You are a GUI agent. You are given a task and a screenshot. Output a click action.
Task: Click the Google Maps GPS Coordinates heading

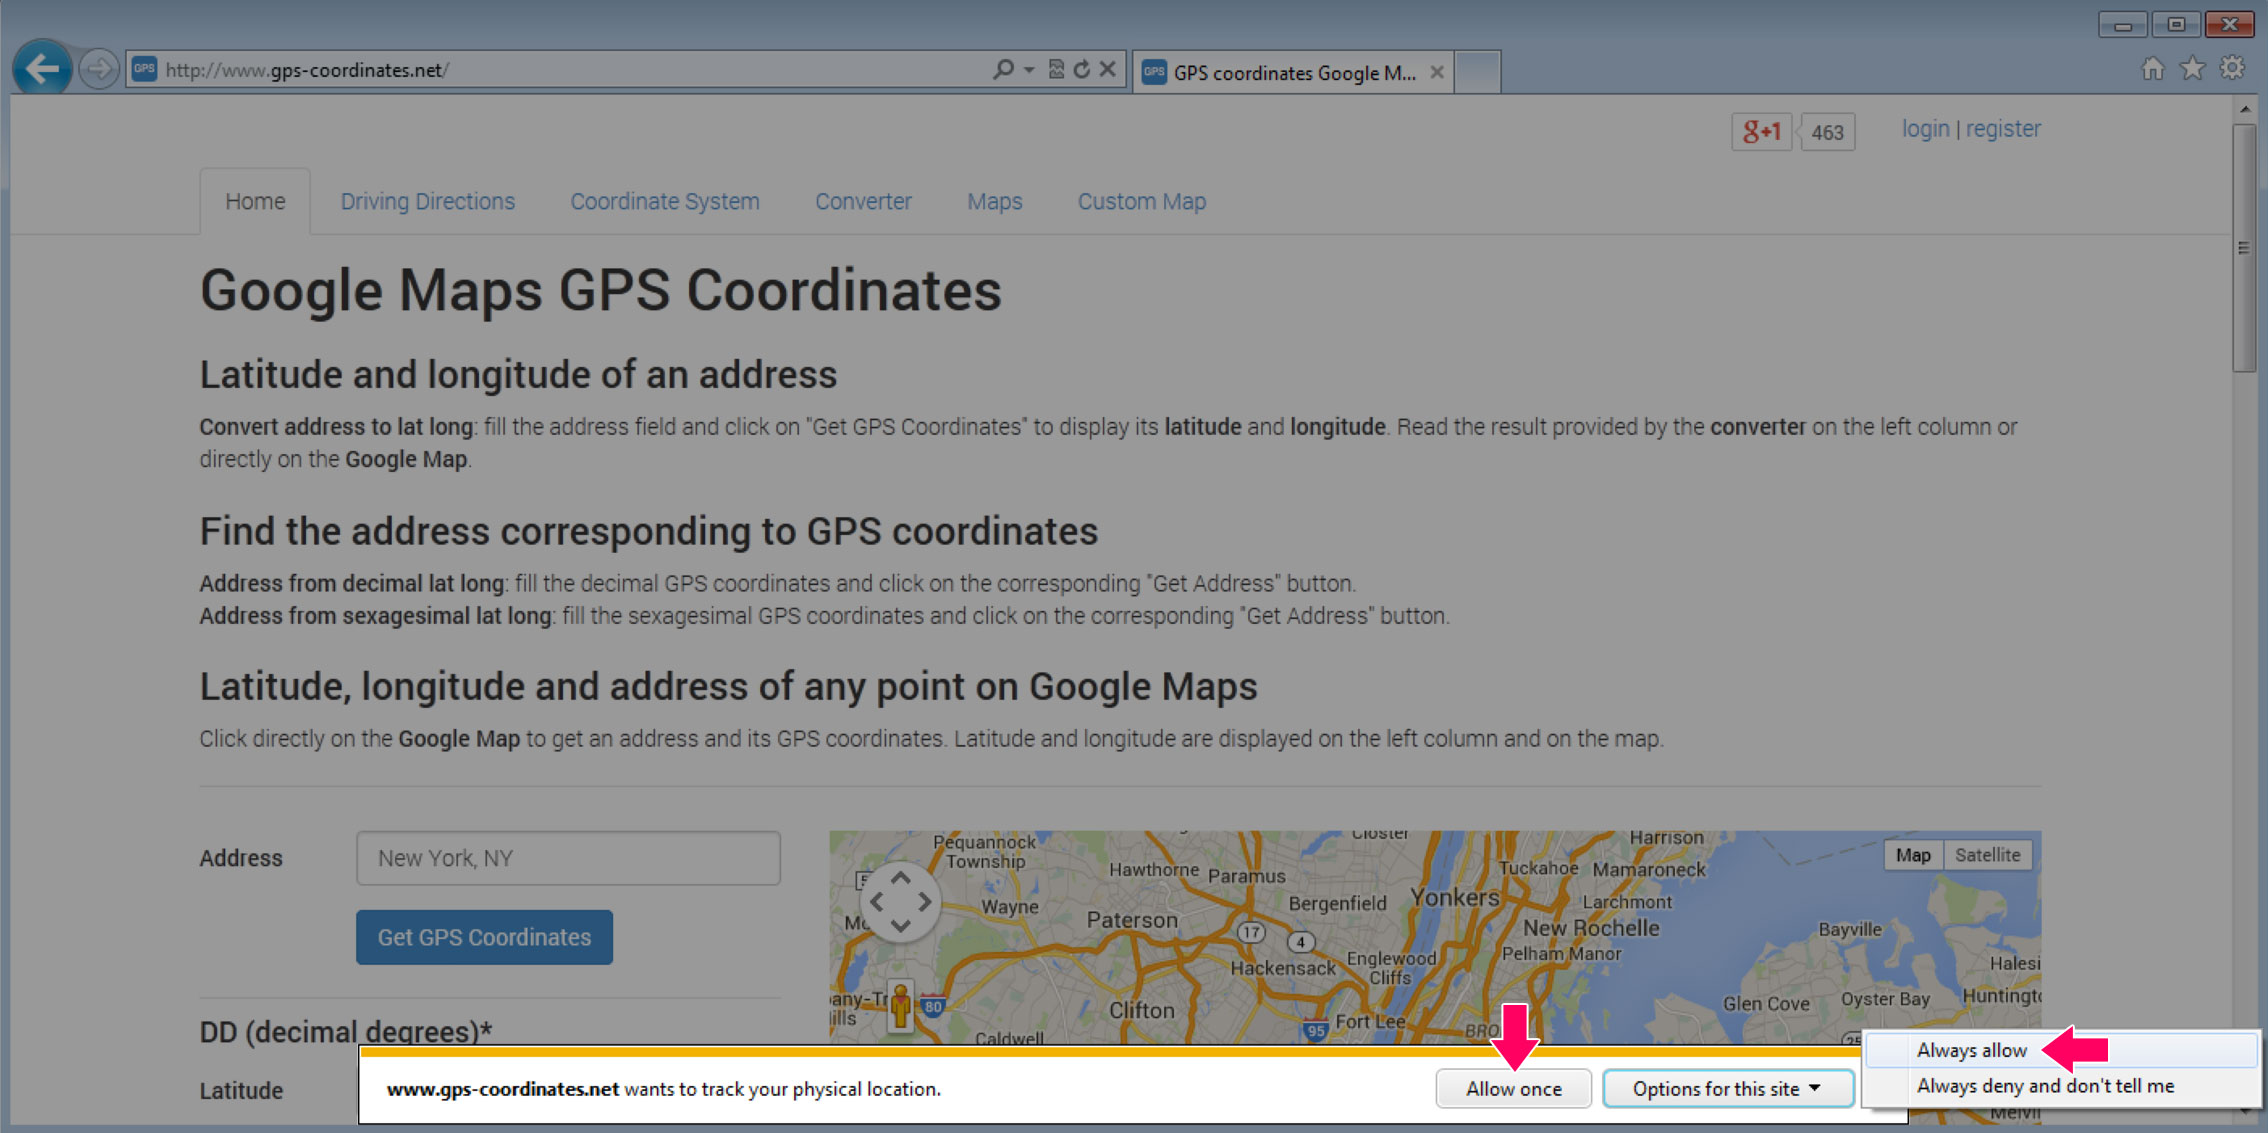click(x=600, y=291)
